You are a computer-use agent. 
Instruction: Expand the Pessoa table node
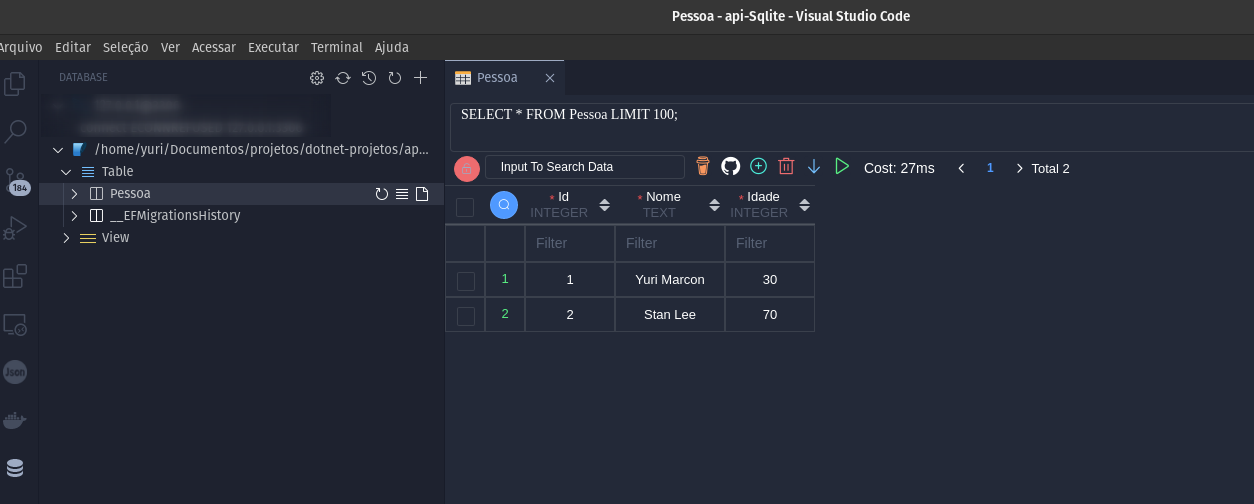pos(74,194)
